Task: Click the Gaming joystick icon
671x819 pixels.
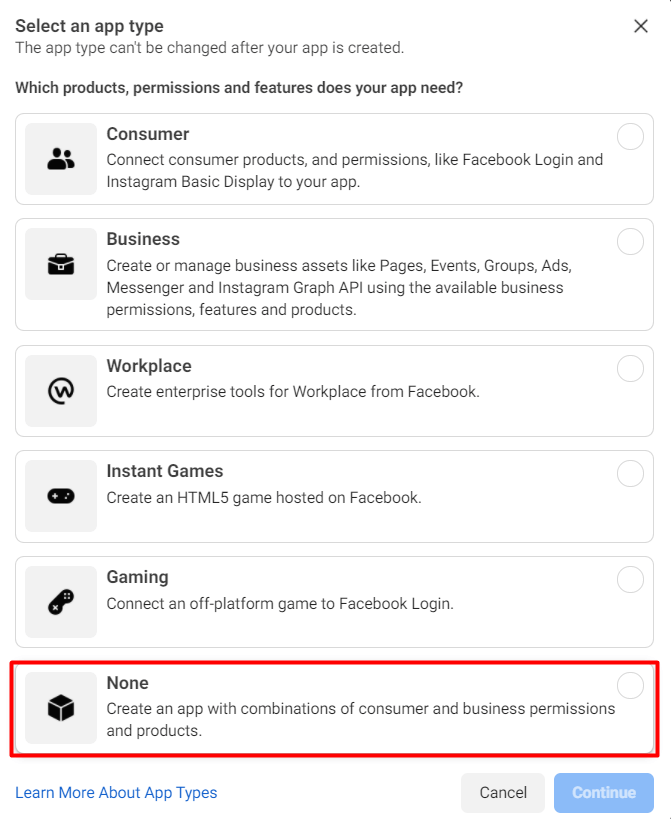Action: point(61,602)
